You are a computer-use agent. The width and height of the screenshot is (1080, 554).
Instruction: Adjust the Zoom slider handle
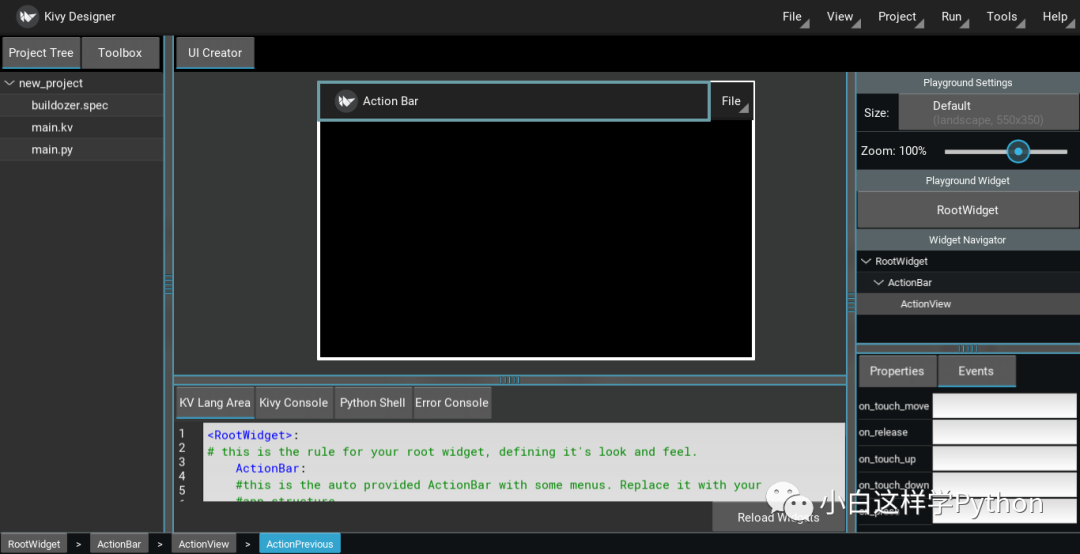point(1018,152)
